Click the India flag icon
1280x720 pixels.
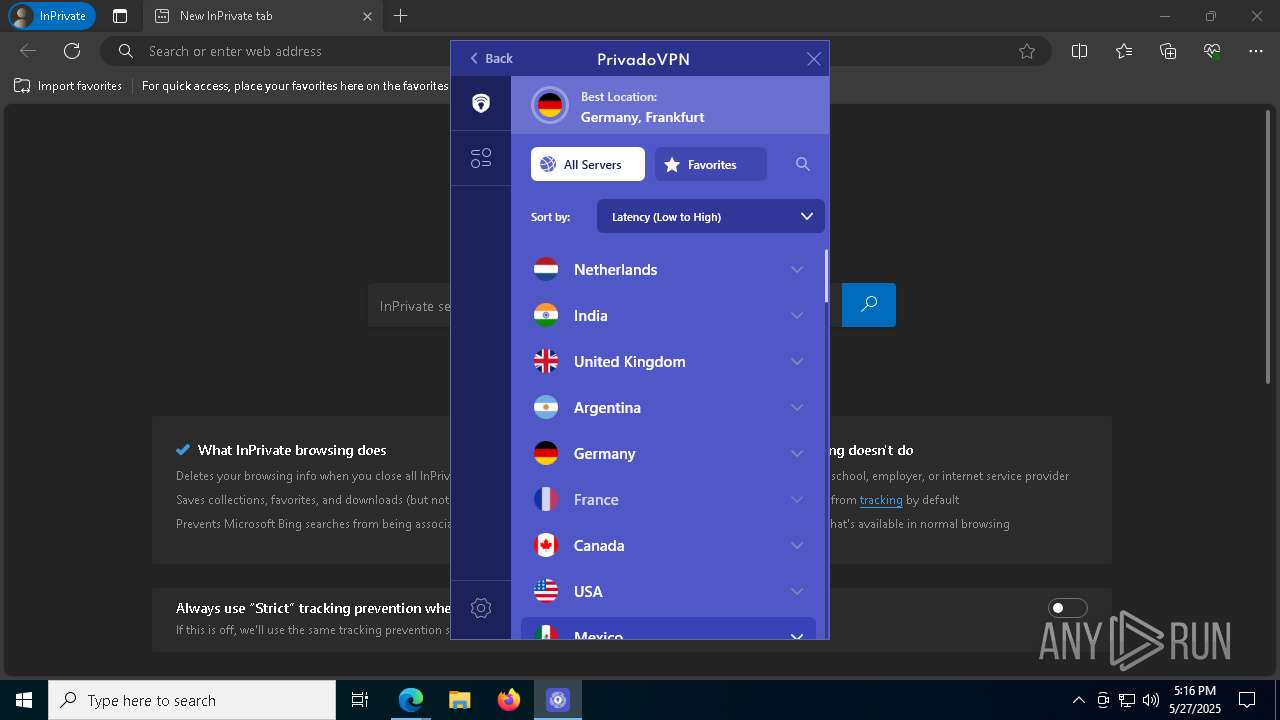tap(546, 315)
